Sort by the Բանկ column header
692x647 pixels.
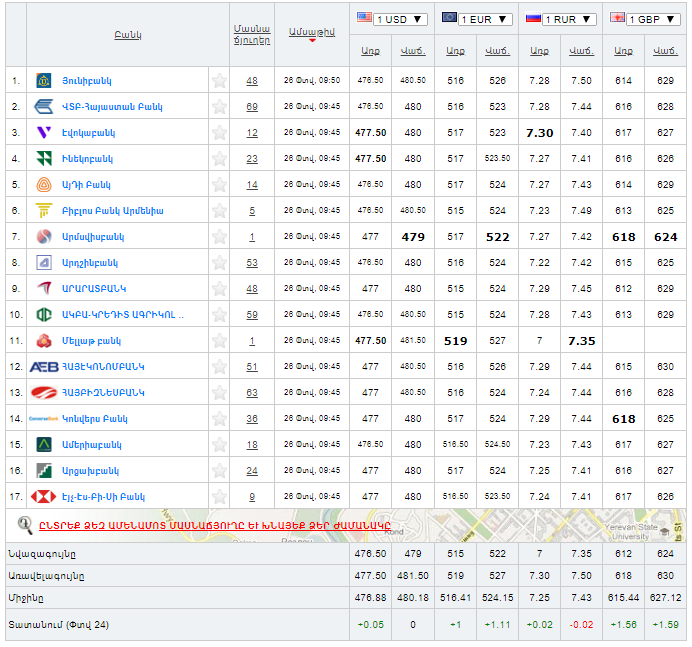127,35
